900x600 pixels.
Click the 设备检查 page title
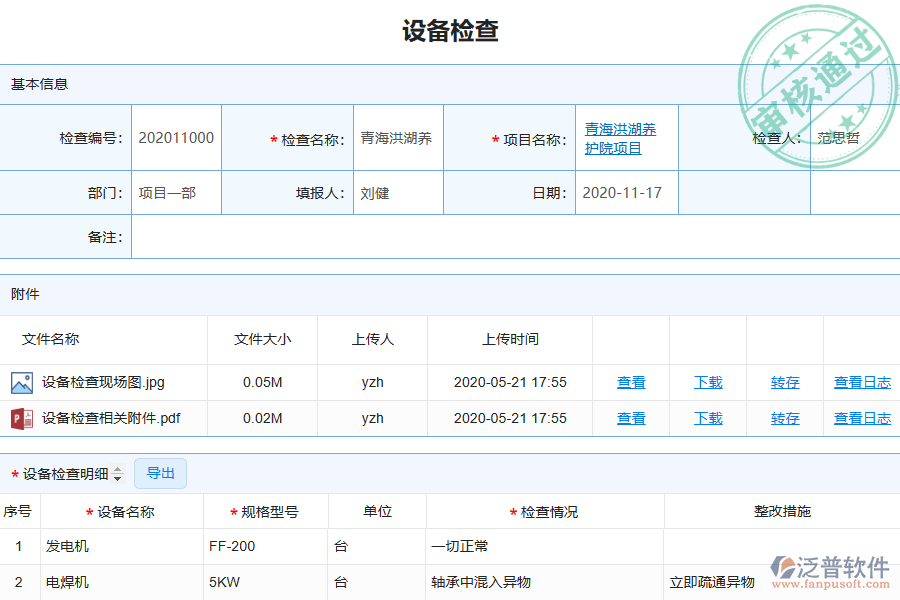click(449, 31)
